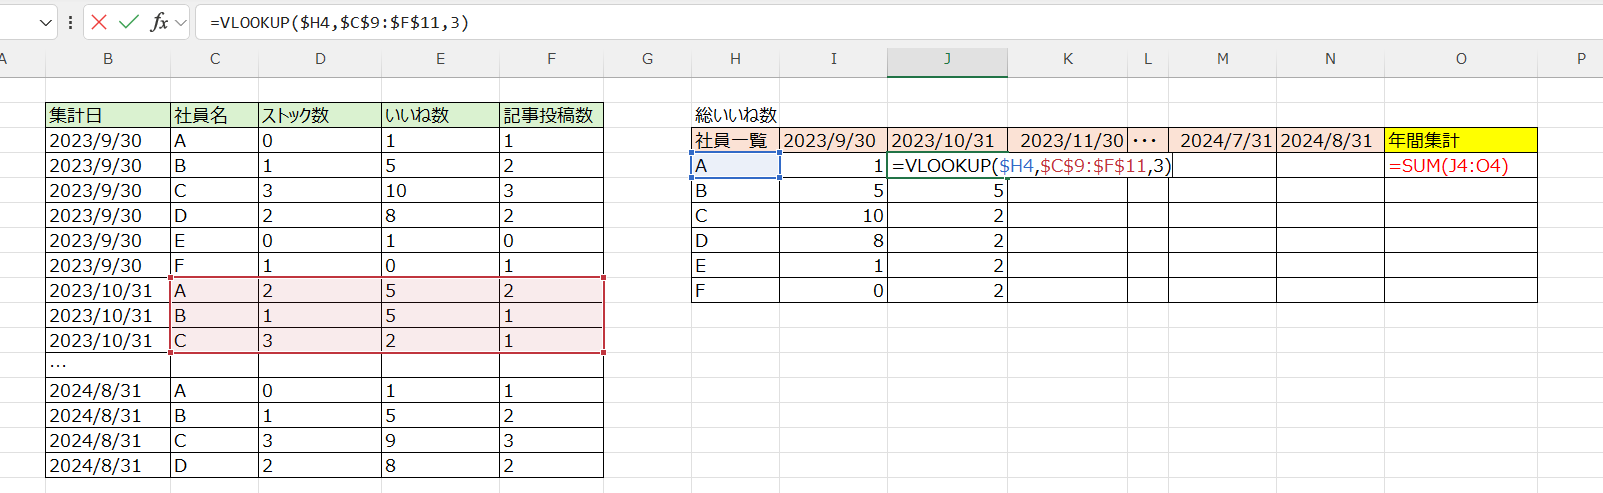This screenshot has width=1603, height=493.
Task: Select column C header
Action: pyautogui.click(x=215, y=59)
